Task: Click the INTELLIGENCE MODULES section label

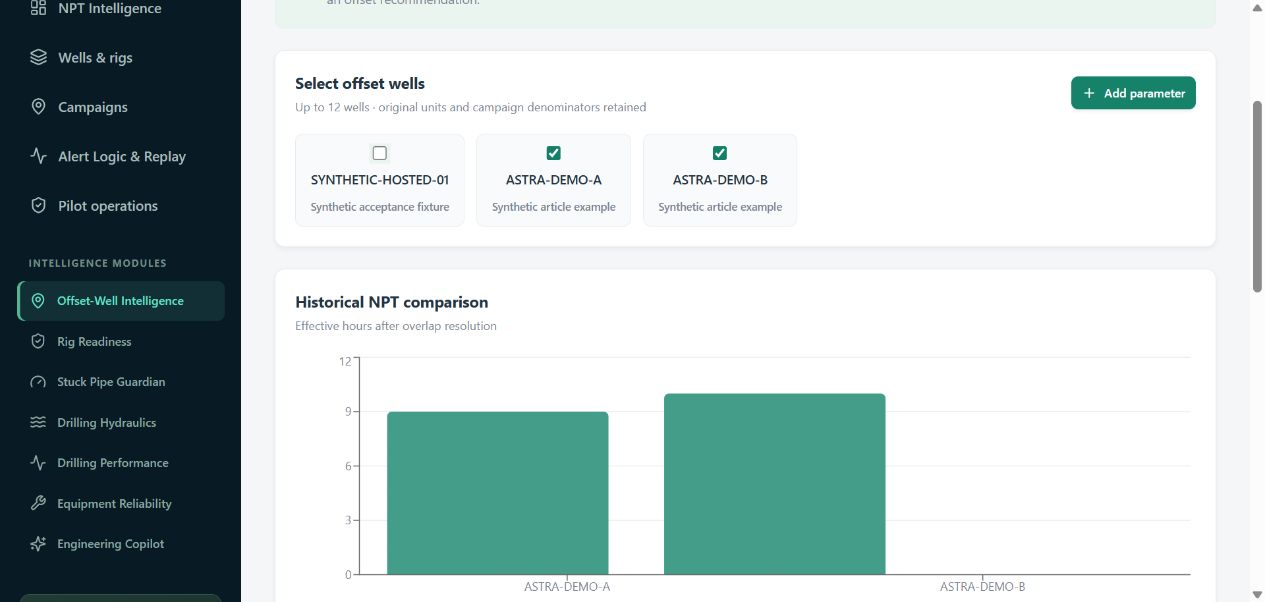Action: coord(98,263)
